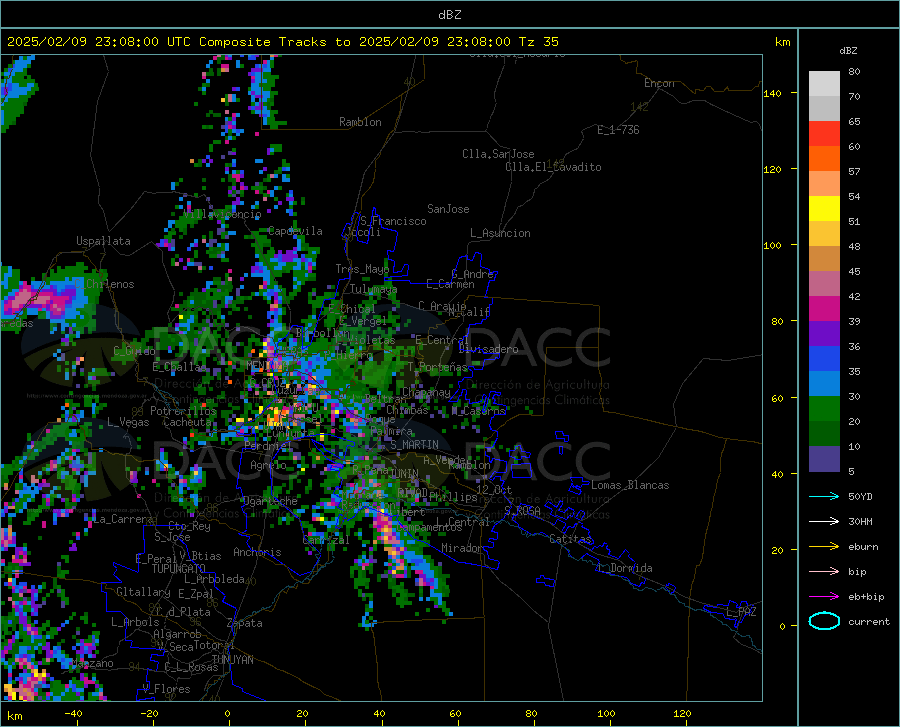Click the 120 km horizontal axis tick

682,714
